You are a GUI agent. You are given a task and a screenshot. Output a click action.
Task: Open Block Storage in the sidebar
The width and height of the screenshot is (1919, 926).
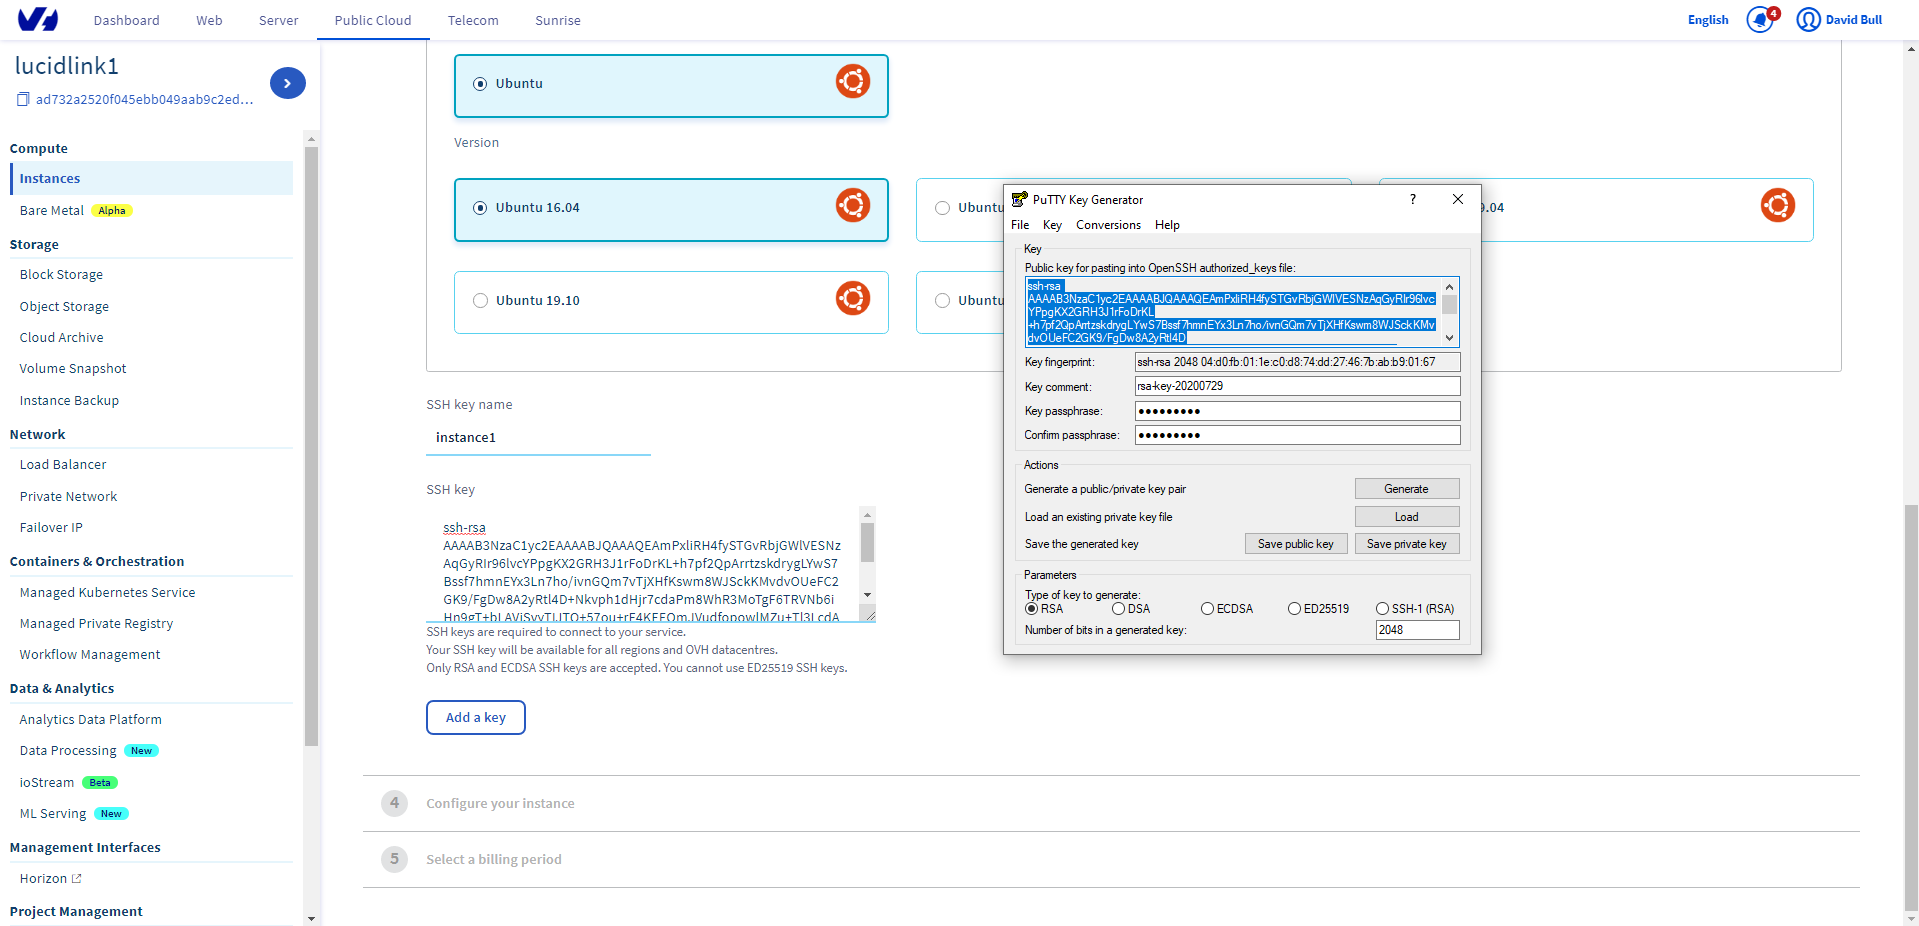coord(61,275)
